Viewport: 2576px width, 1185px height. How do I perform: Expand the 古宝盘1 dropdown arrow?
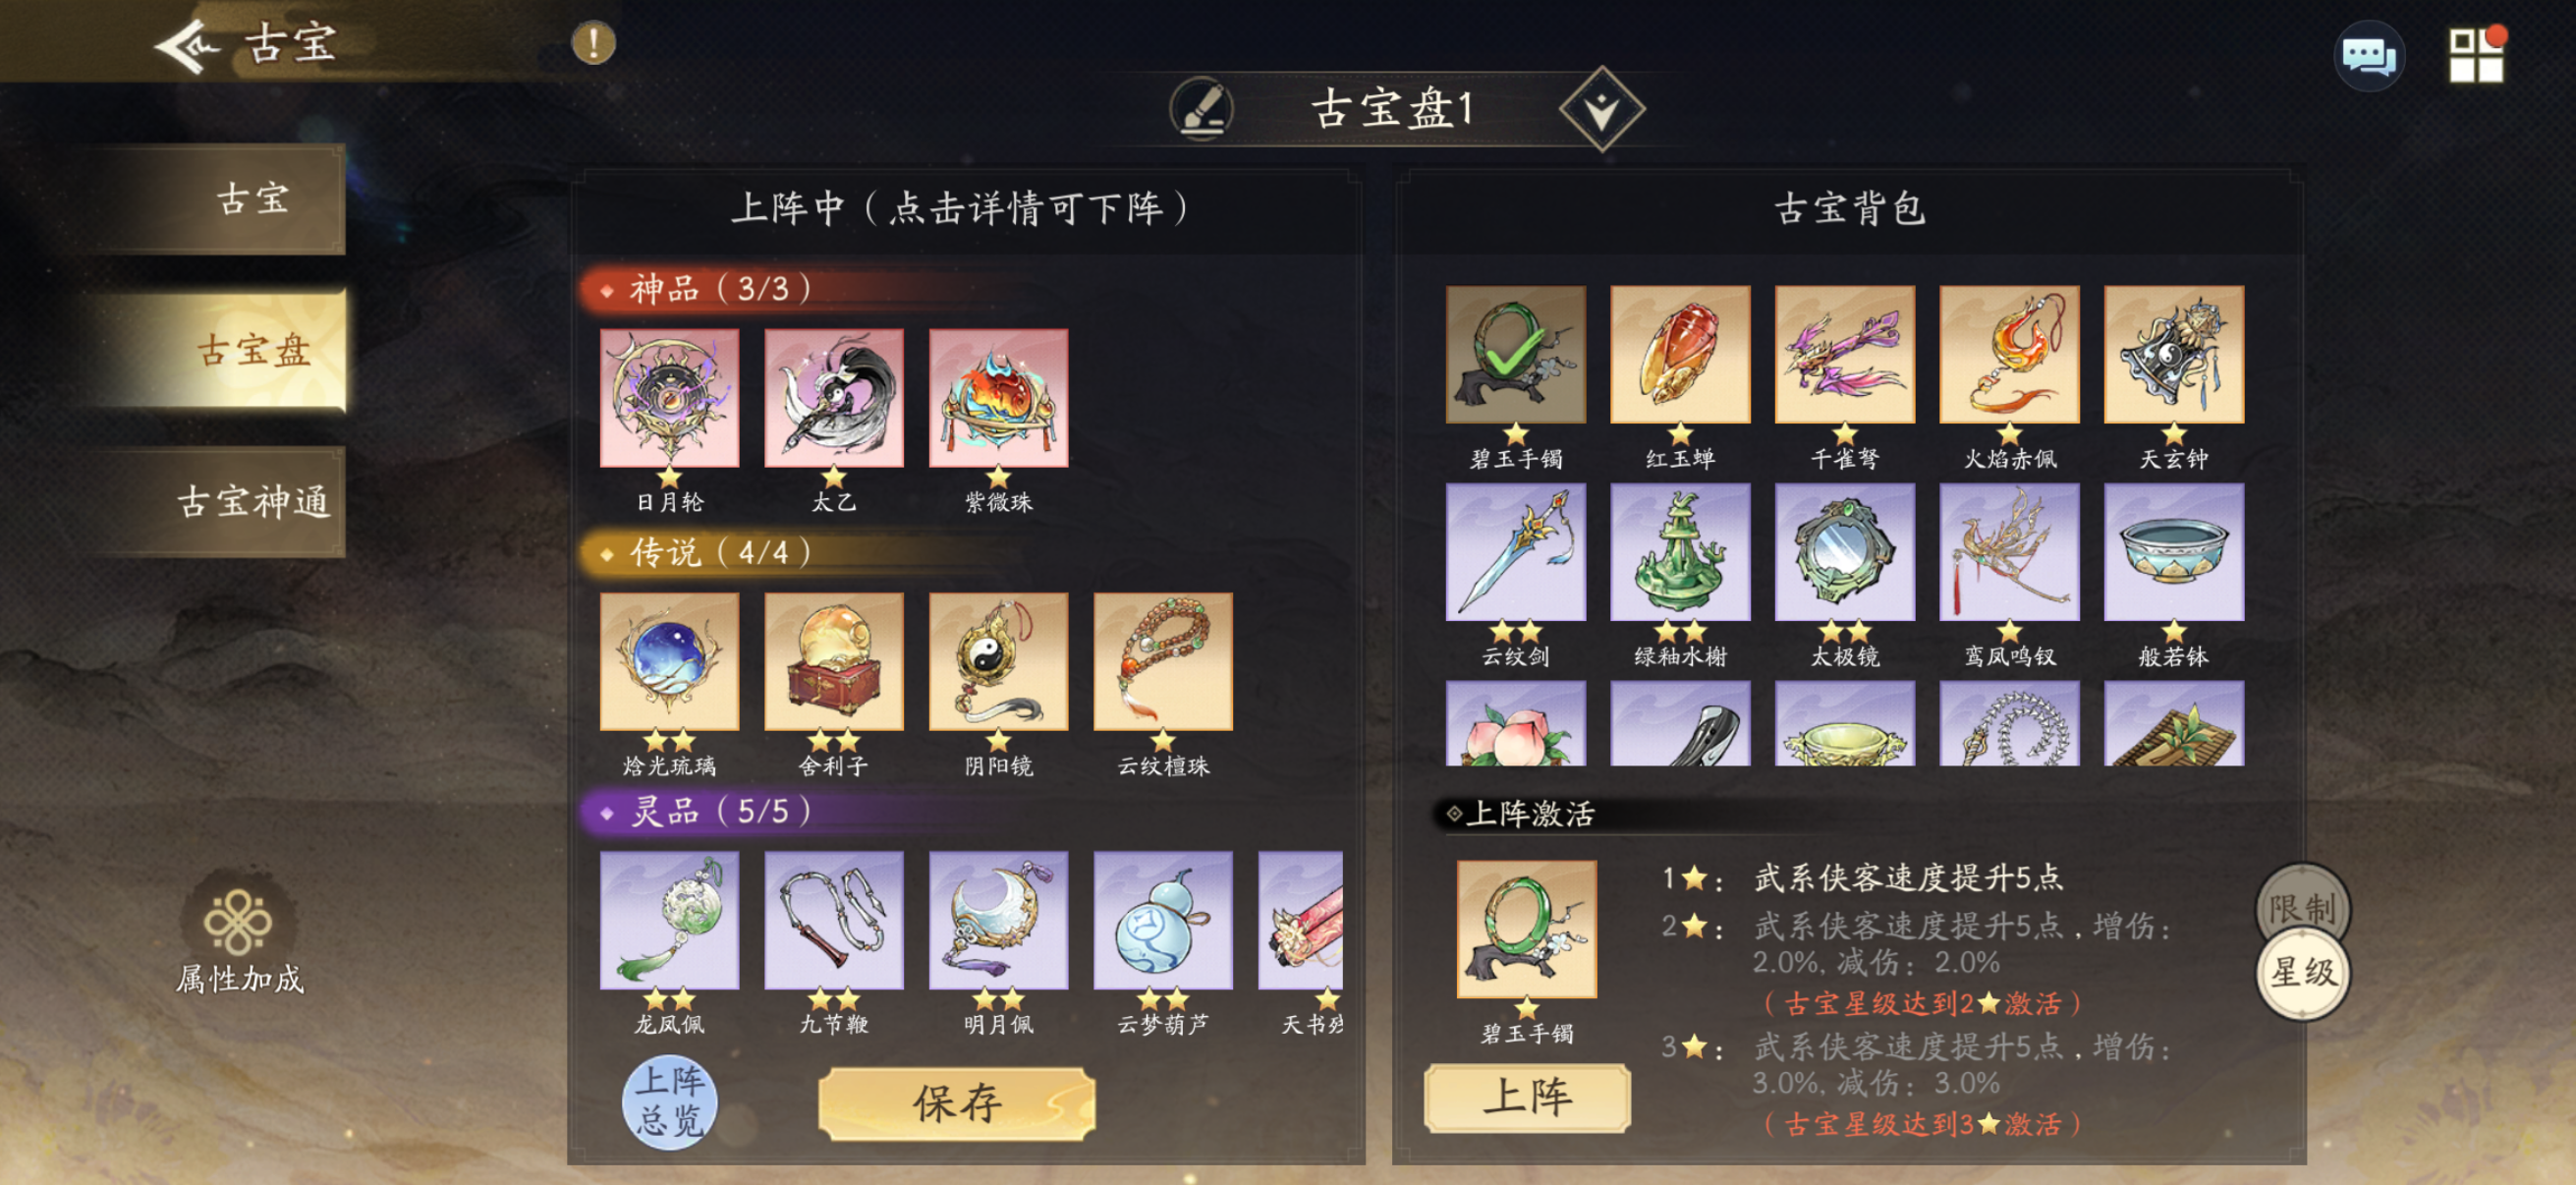click(1602, 108)
